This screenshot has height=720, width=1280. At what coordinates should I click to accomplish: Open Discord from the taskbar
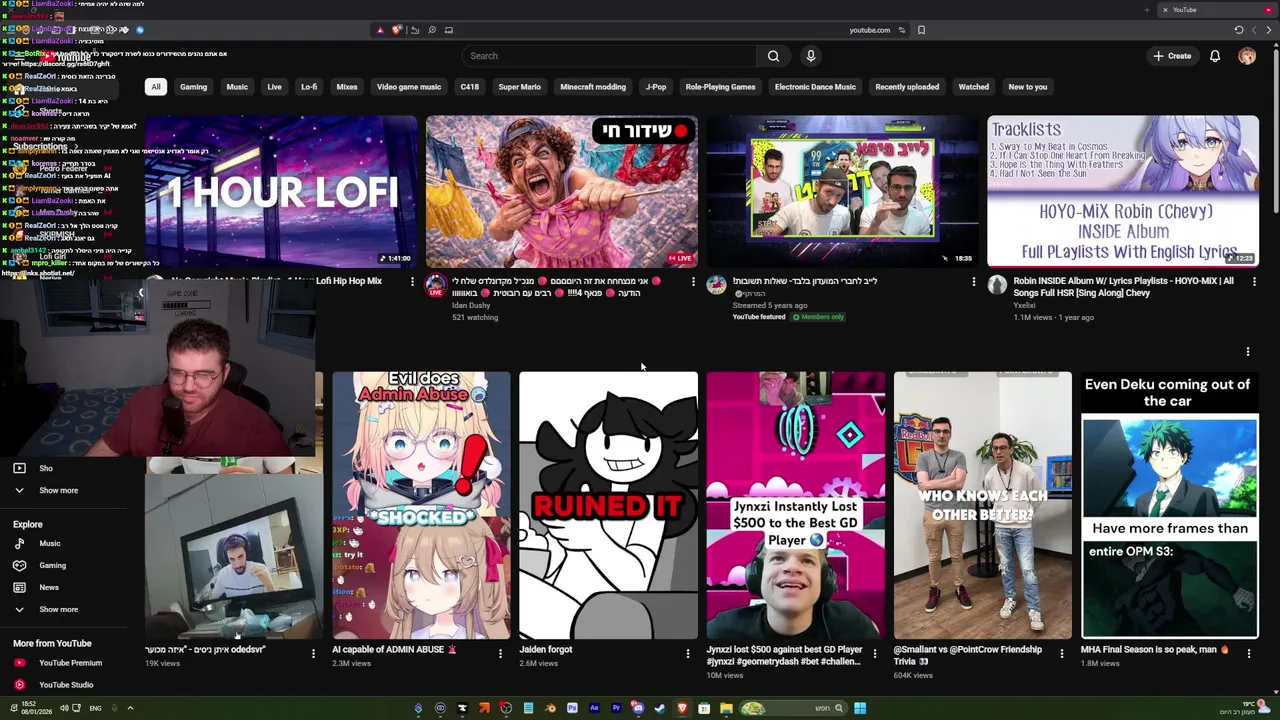(x=637, y=708)
